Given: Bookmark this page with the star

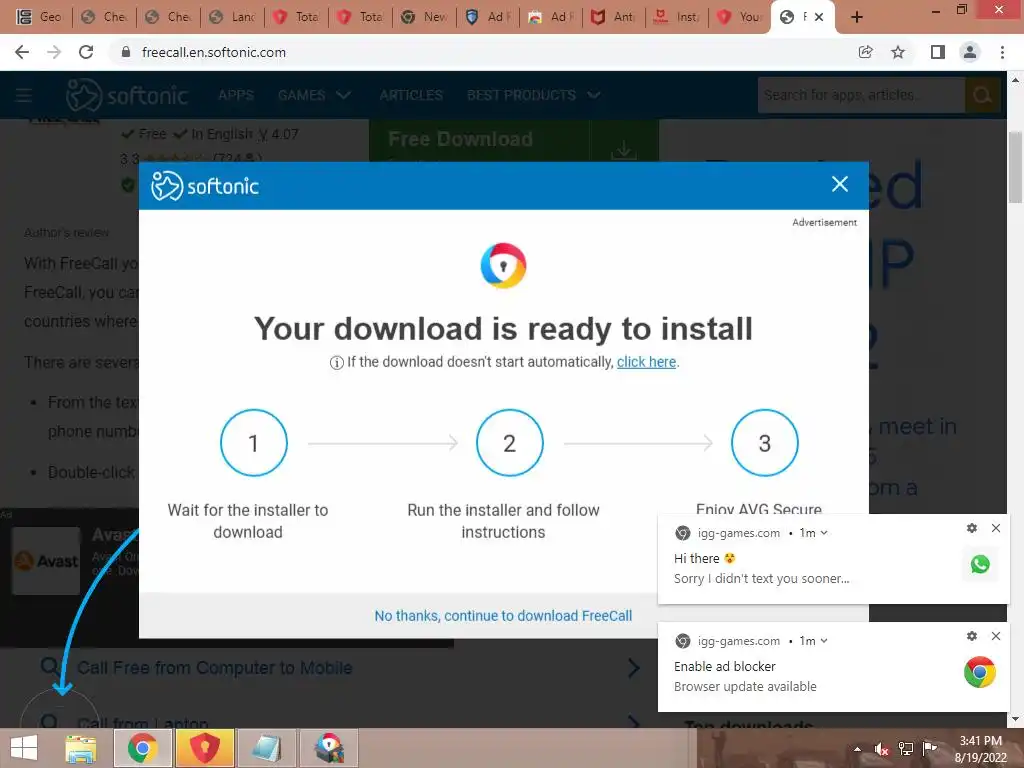Looking at the screenshot, I should [x=898, y=52].
